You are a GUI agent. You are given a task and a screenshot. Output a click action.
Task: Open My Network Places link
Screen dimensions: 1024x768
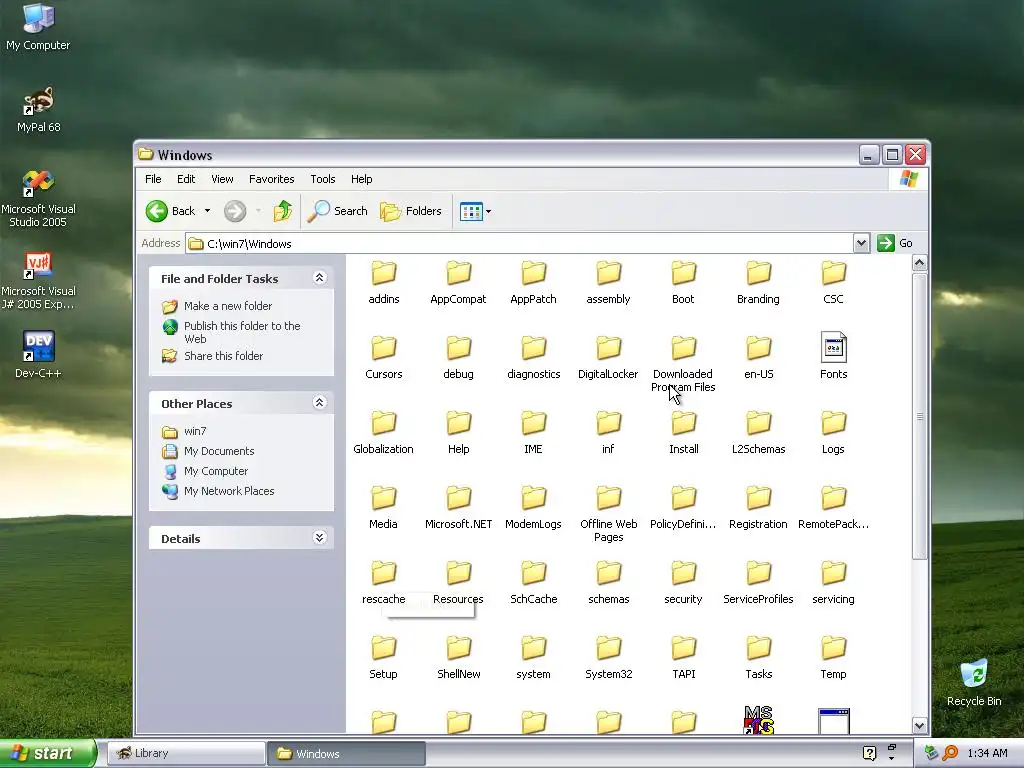click(229, 491)
